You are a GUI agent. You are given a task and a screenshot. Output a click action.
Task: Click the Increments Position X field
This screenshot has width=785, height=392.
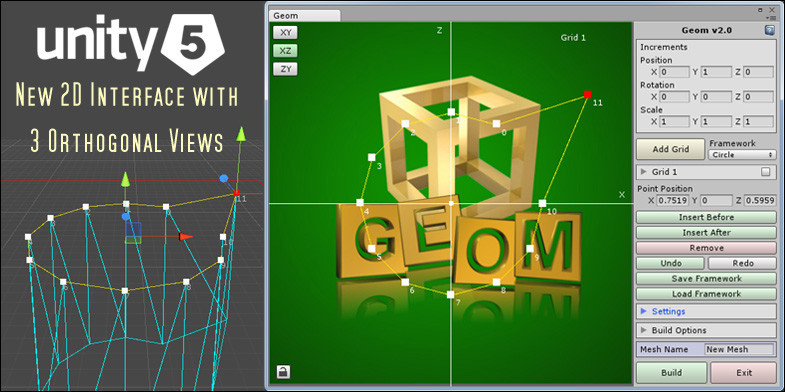click(674, 72)
